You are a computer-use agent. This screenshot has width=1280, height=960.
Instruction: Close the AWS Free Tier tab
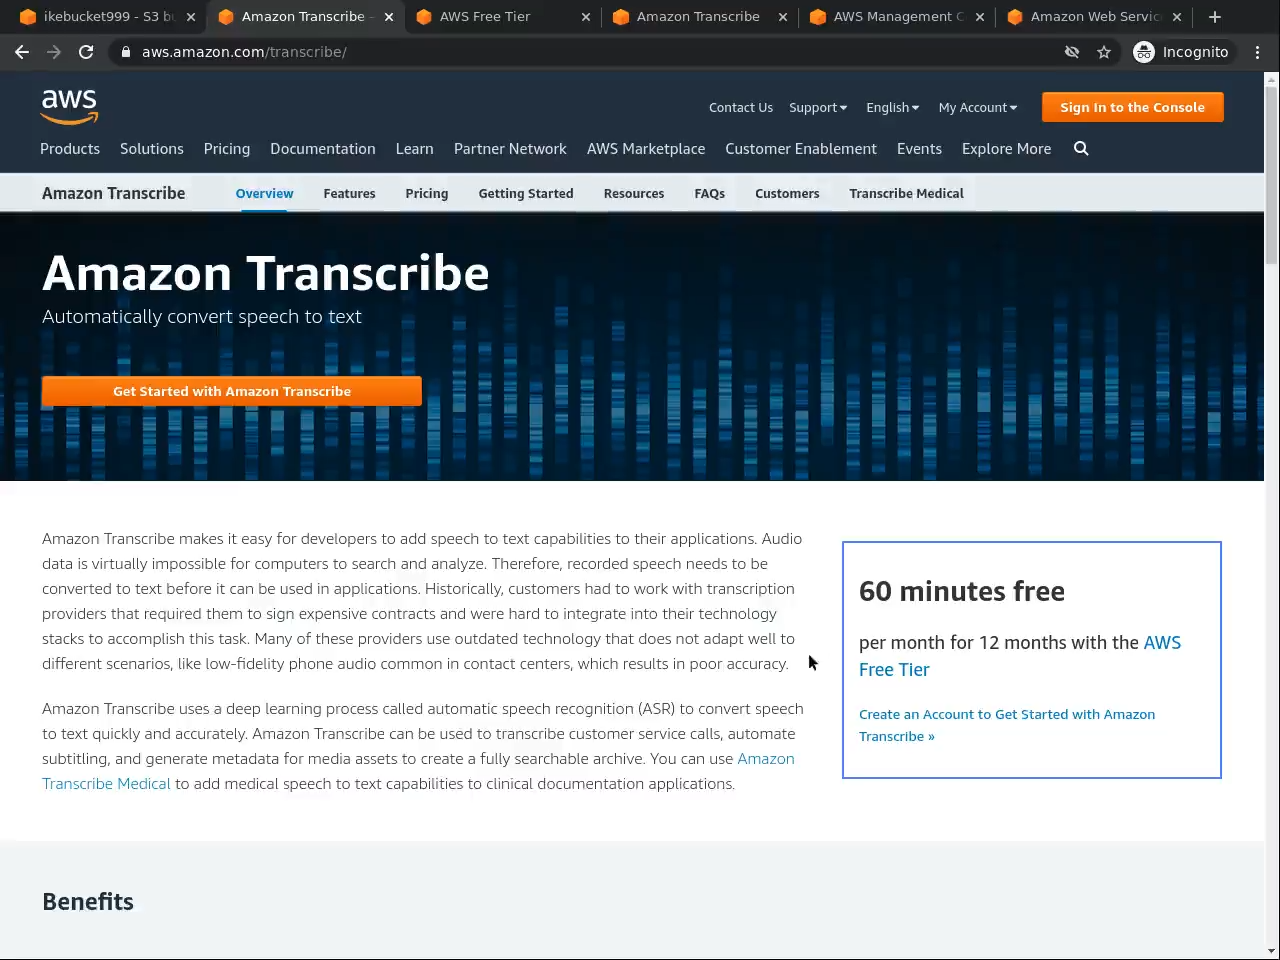[x=586, y=17]
